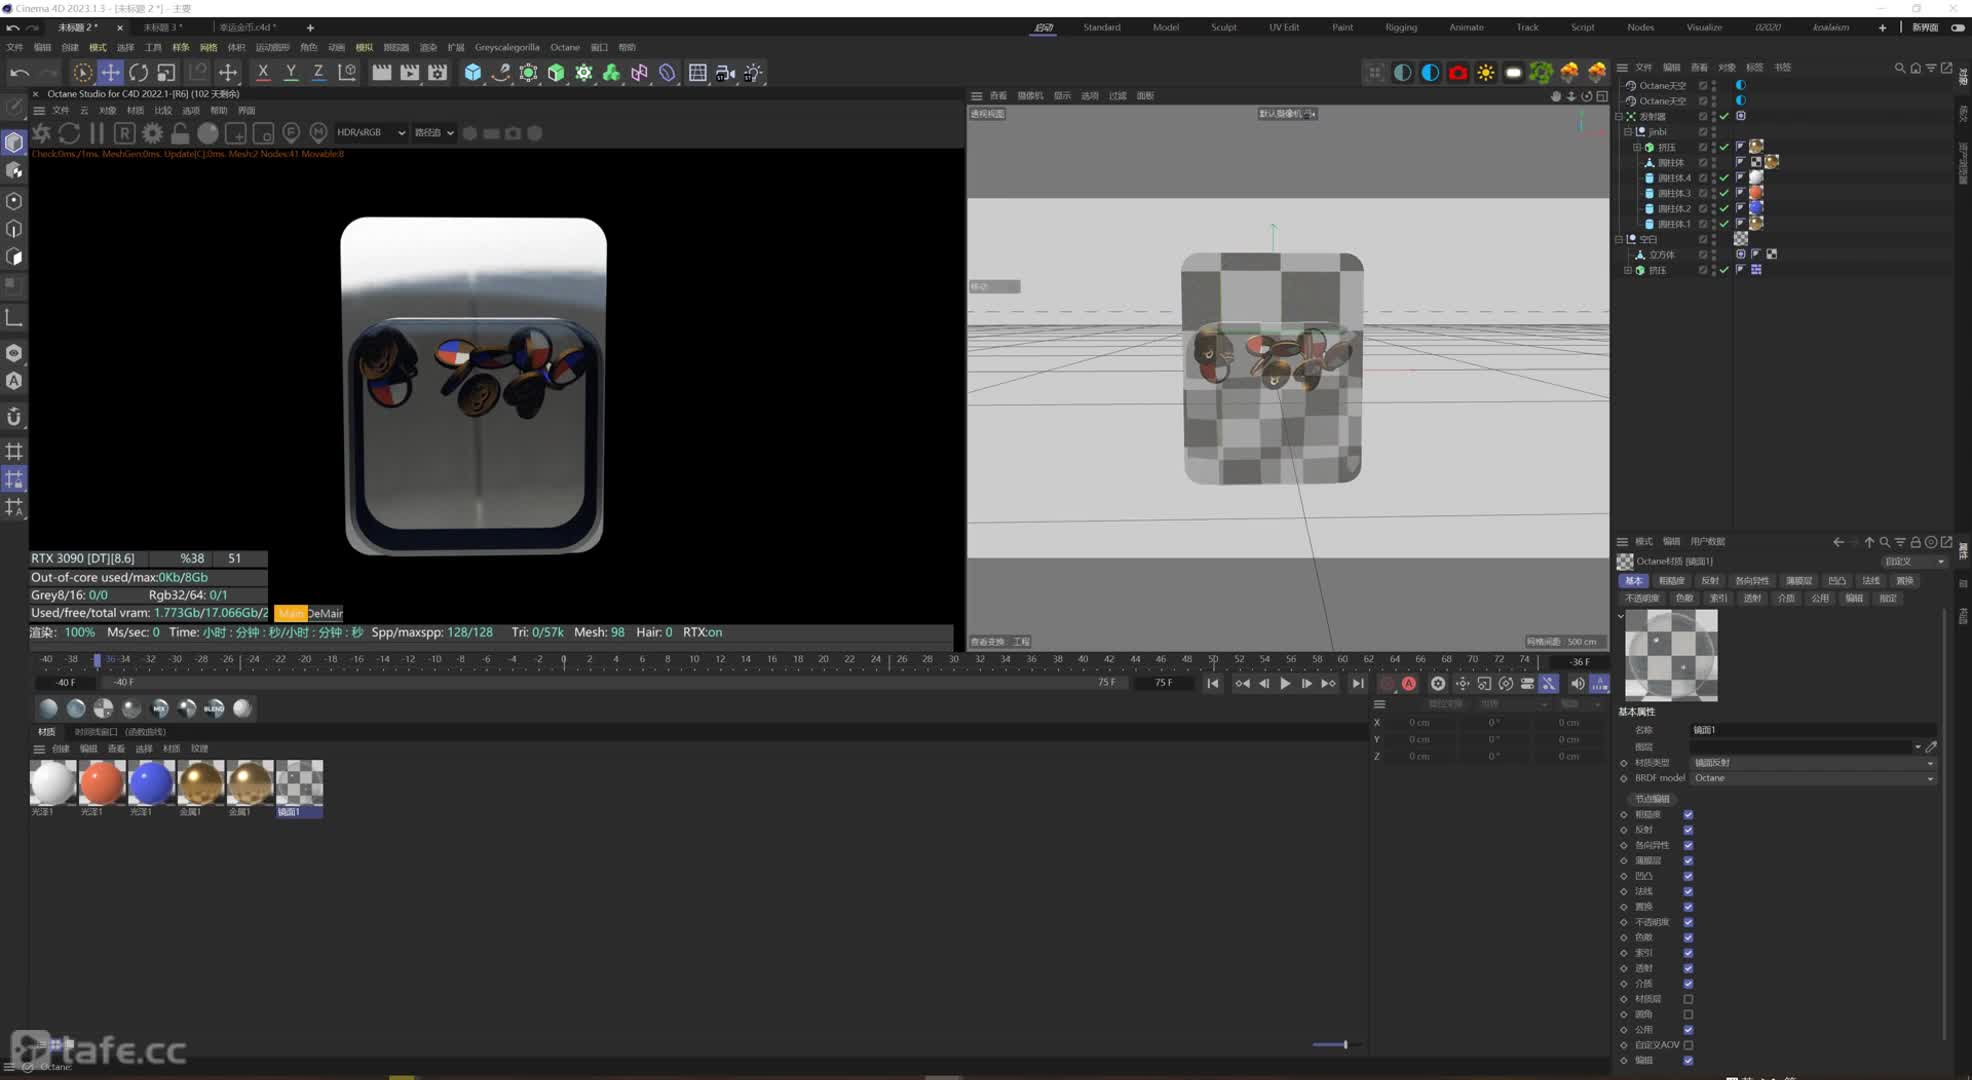
Task: Click material name input field
Action: click(1813, 730)
